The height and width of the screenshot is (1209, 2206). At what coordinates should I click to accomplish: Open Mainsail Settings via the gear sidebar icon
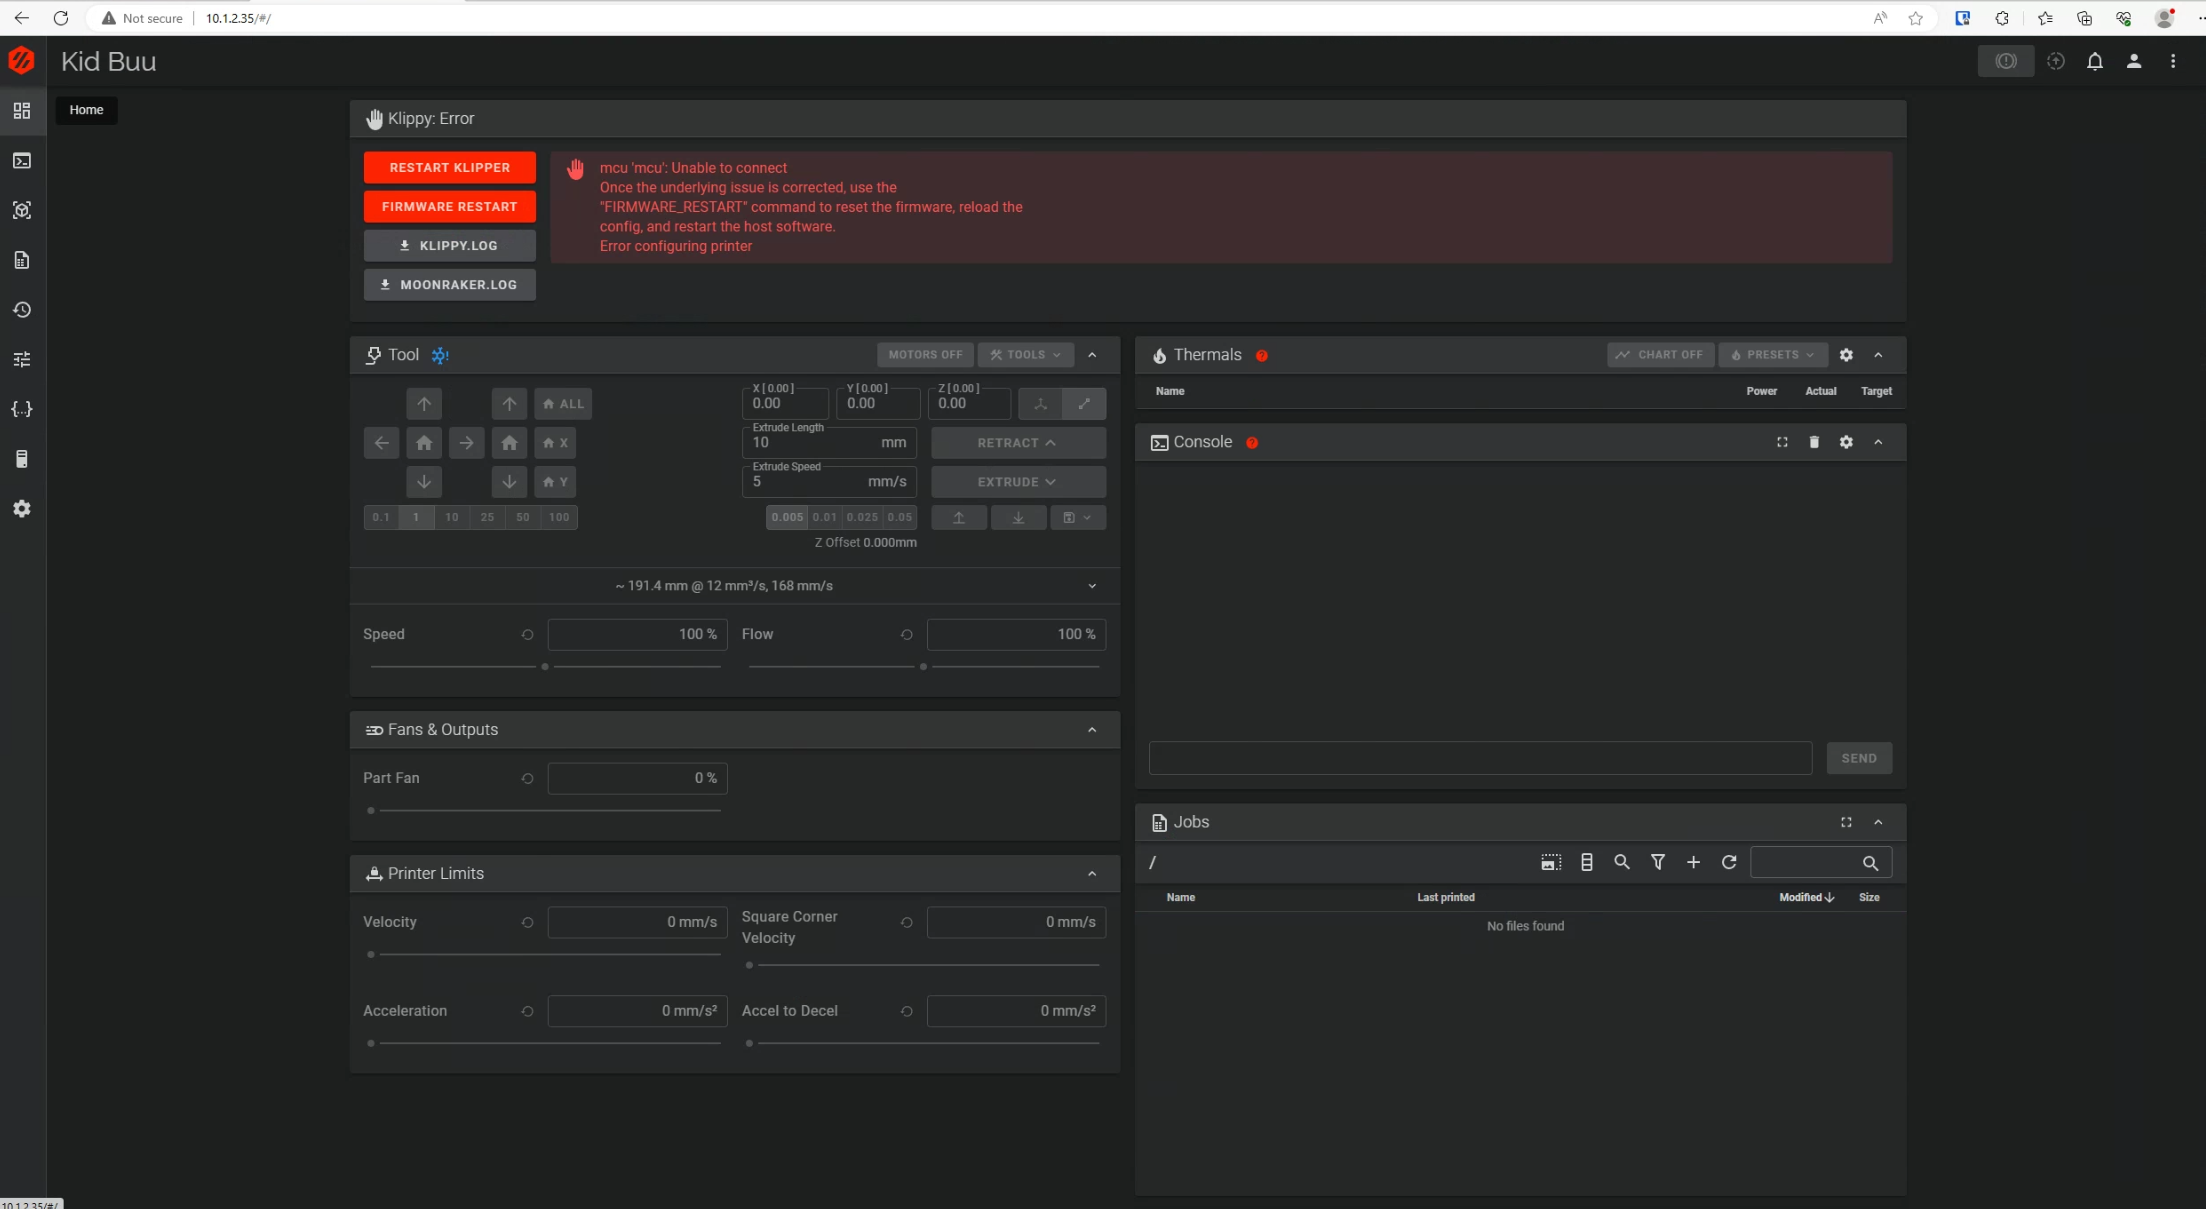[21, 509]
